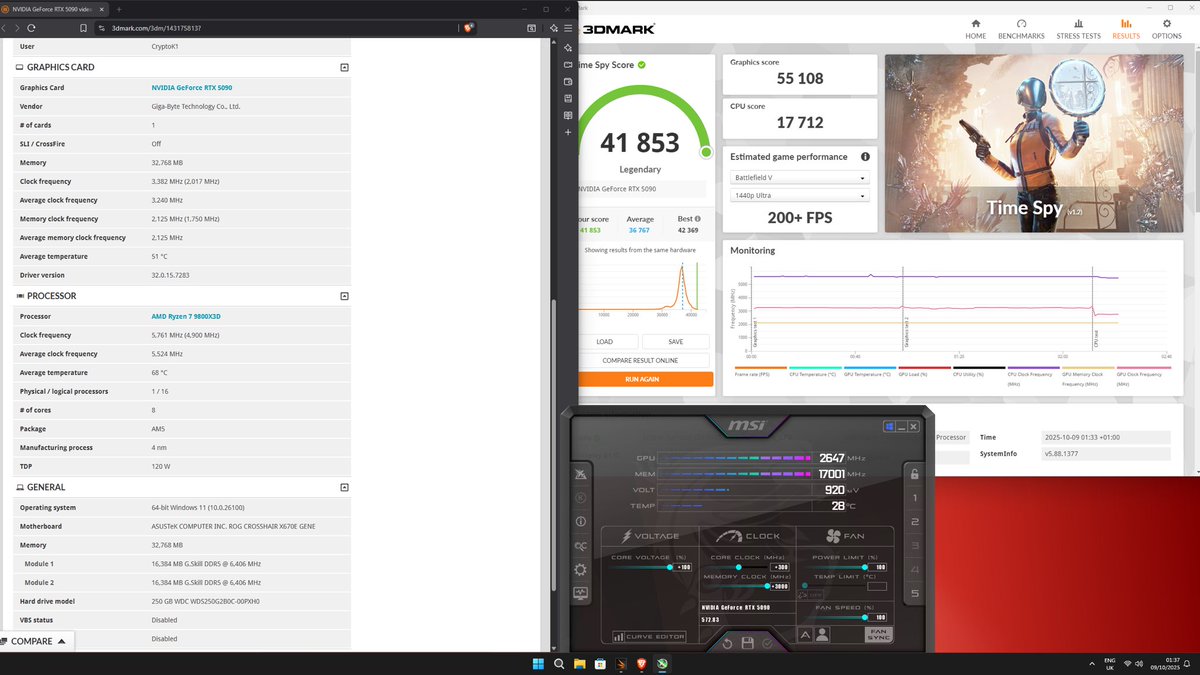Select Afterburner profile slot 1
This screenshot has width=1200, height=675.
coord(914,498)
